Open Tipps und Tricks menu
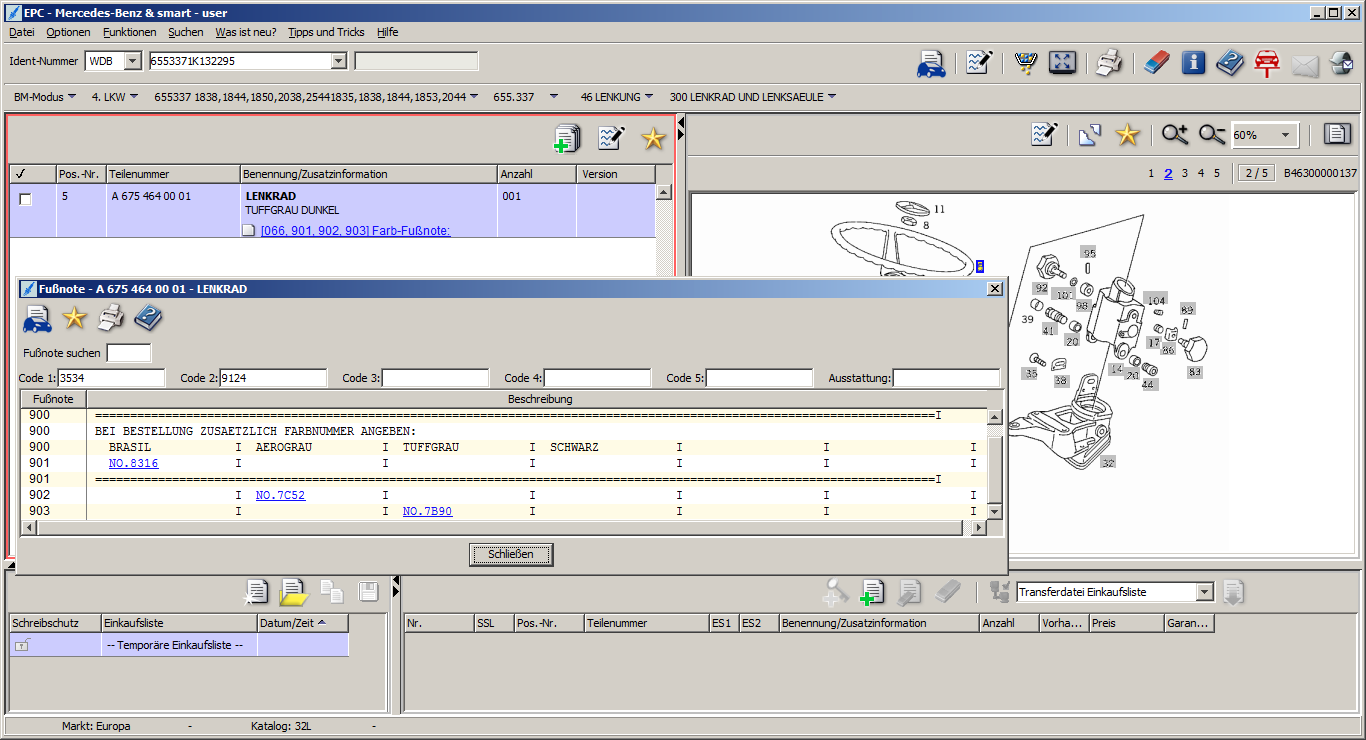 (326, 32)
